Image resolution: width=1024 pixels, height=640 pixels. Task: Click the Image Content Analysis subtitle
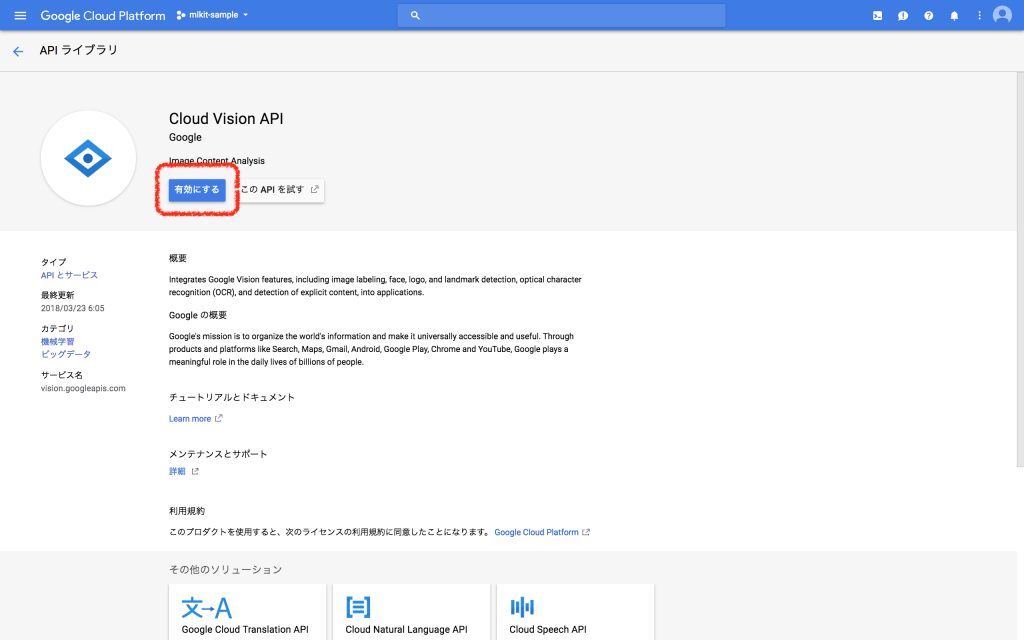tap(217, 161)
